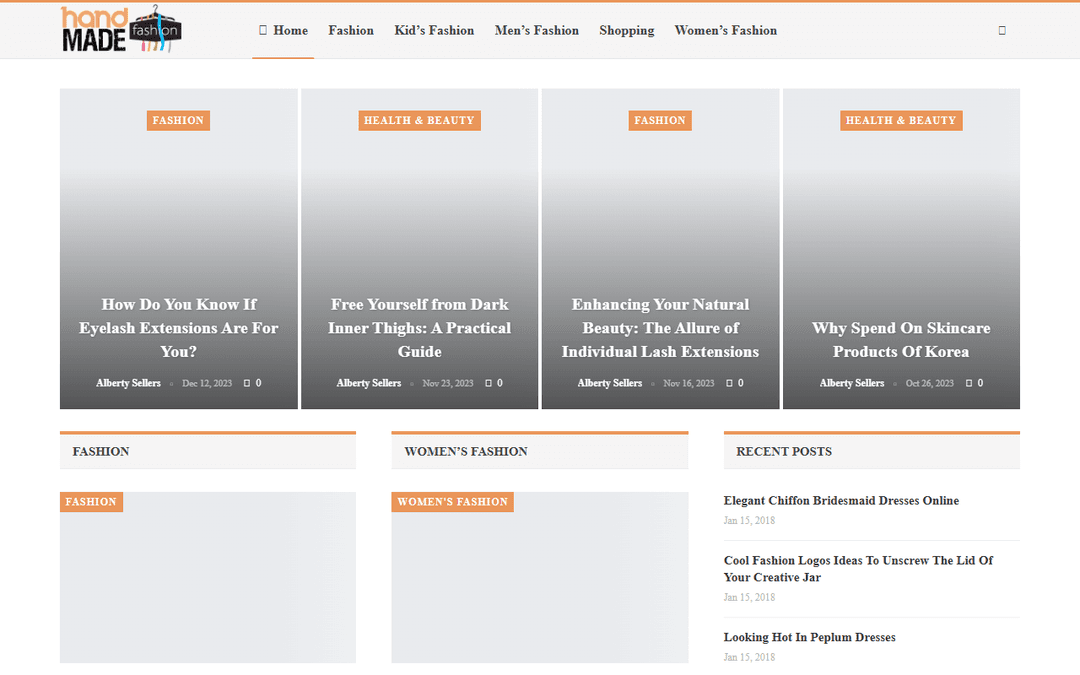Open 'Why Spend On Skincare Products Of Korea'
The width and height of the screenshot is (1080, 675).
901,340
